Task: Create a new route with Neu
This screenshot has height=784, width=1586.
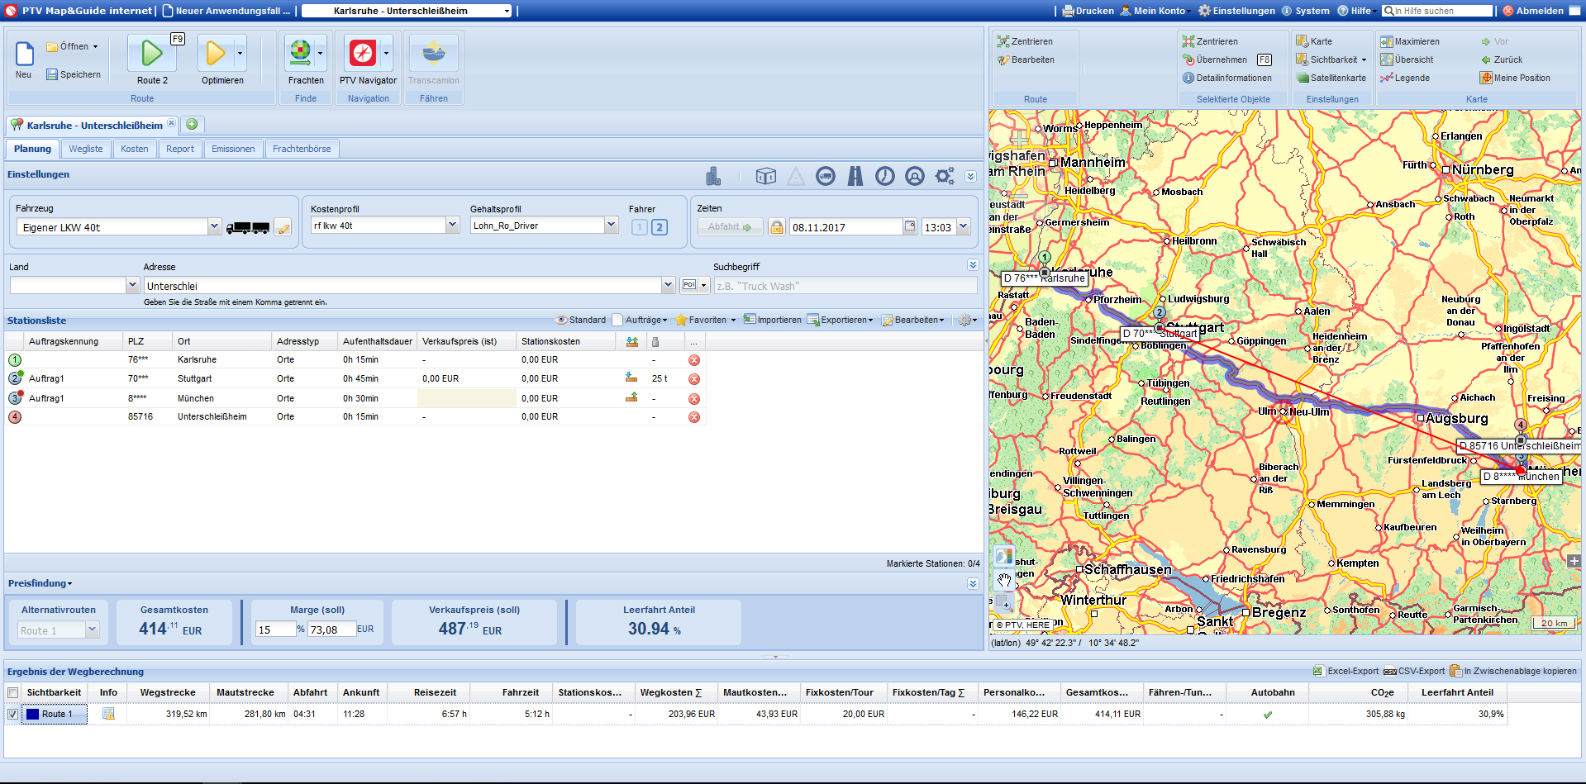Action: pos(24,59)
